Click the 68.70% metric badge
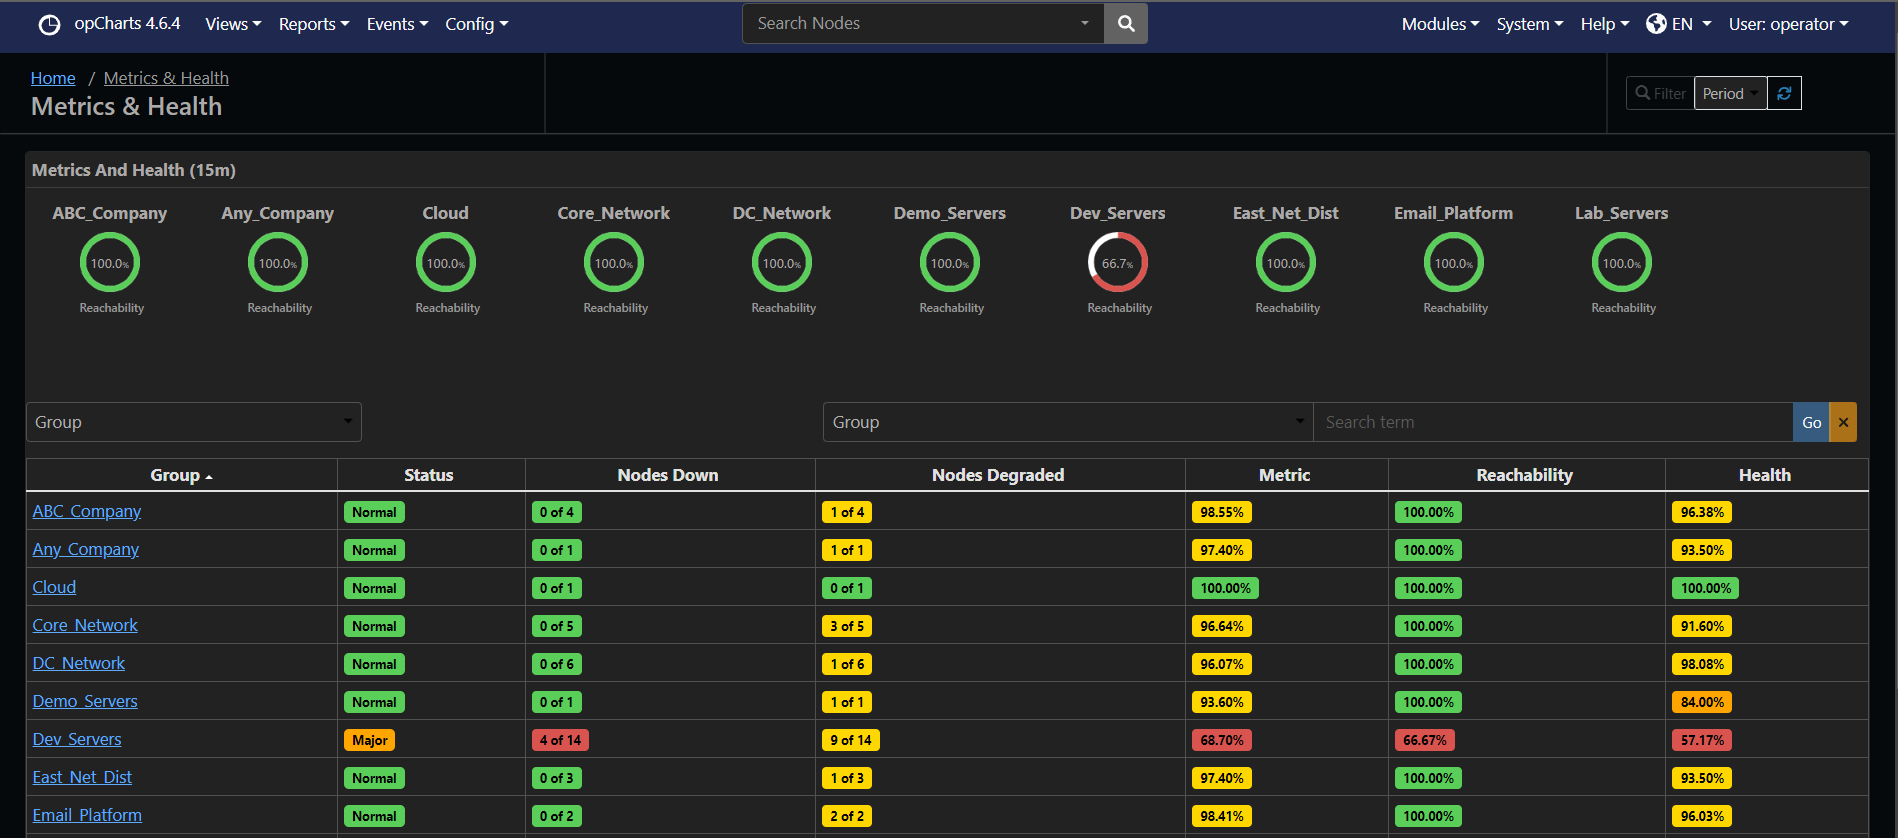Viewport: 1898px width, 838px height. pos(1222,740)
